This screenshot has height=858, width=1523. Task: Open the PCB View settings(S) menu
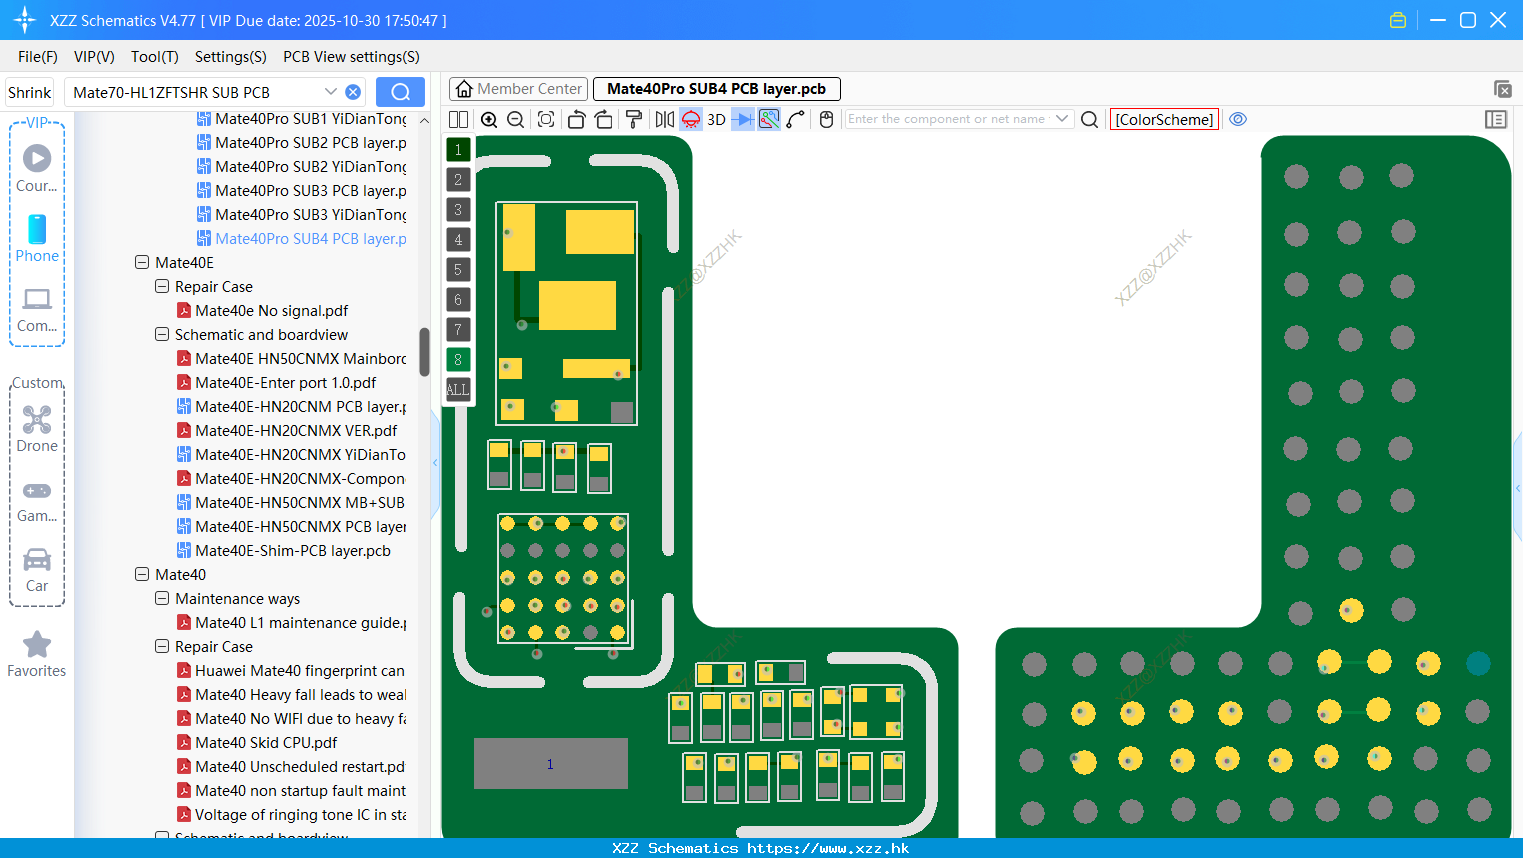click(x=351, y=57)
